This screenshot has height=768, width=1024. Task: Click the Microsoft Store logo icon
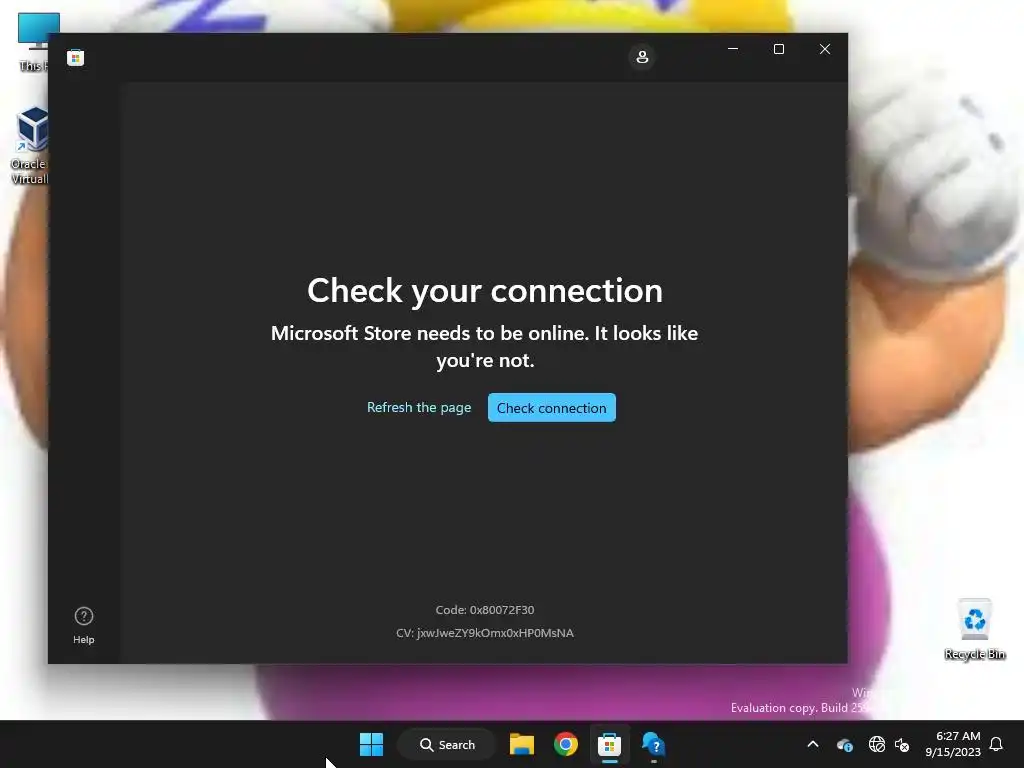pyautogui.click(x=75, y=57)
